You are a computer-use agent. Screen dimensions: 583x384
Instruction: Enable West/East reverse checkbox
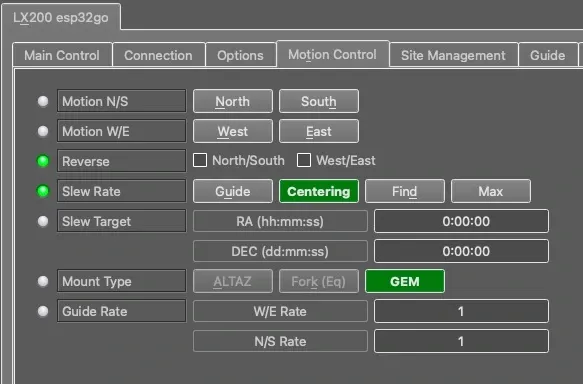click(304, 161)
